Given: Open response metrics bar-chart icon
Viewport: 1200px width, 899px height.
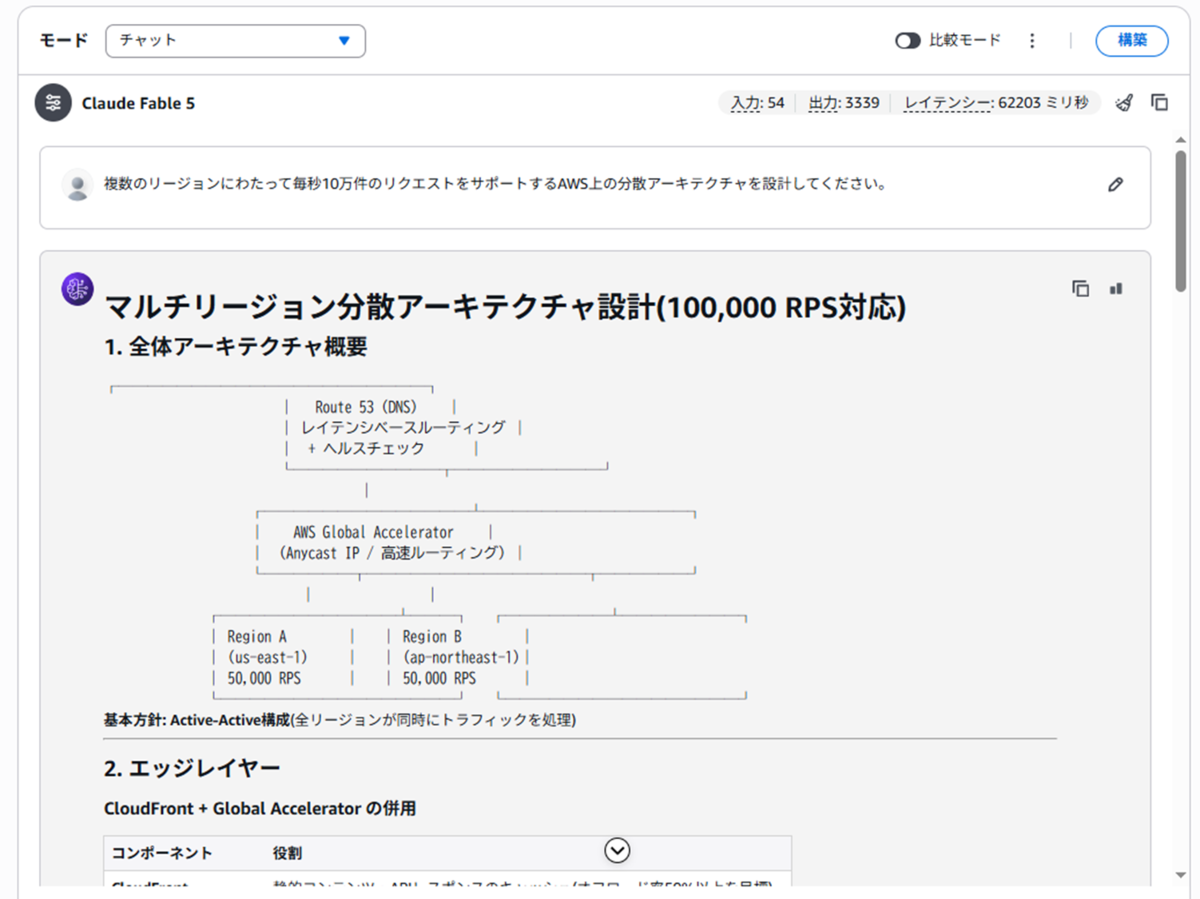Looking at the screenshot, I should 1116,288.
